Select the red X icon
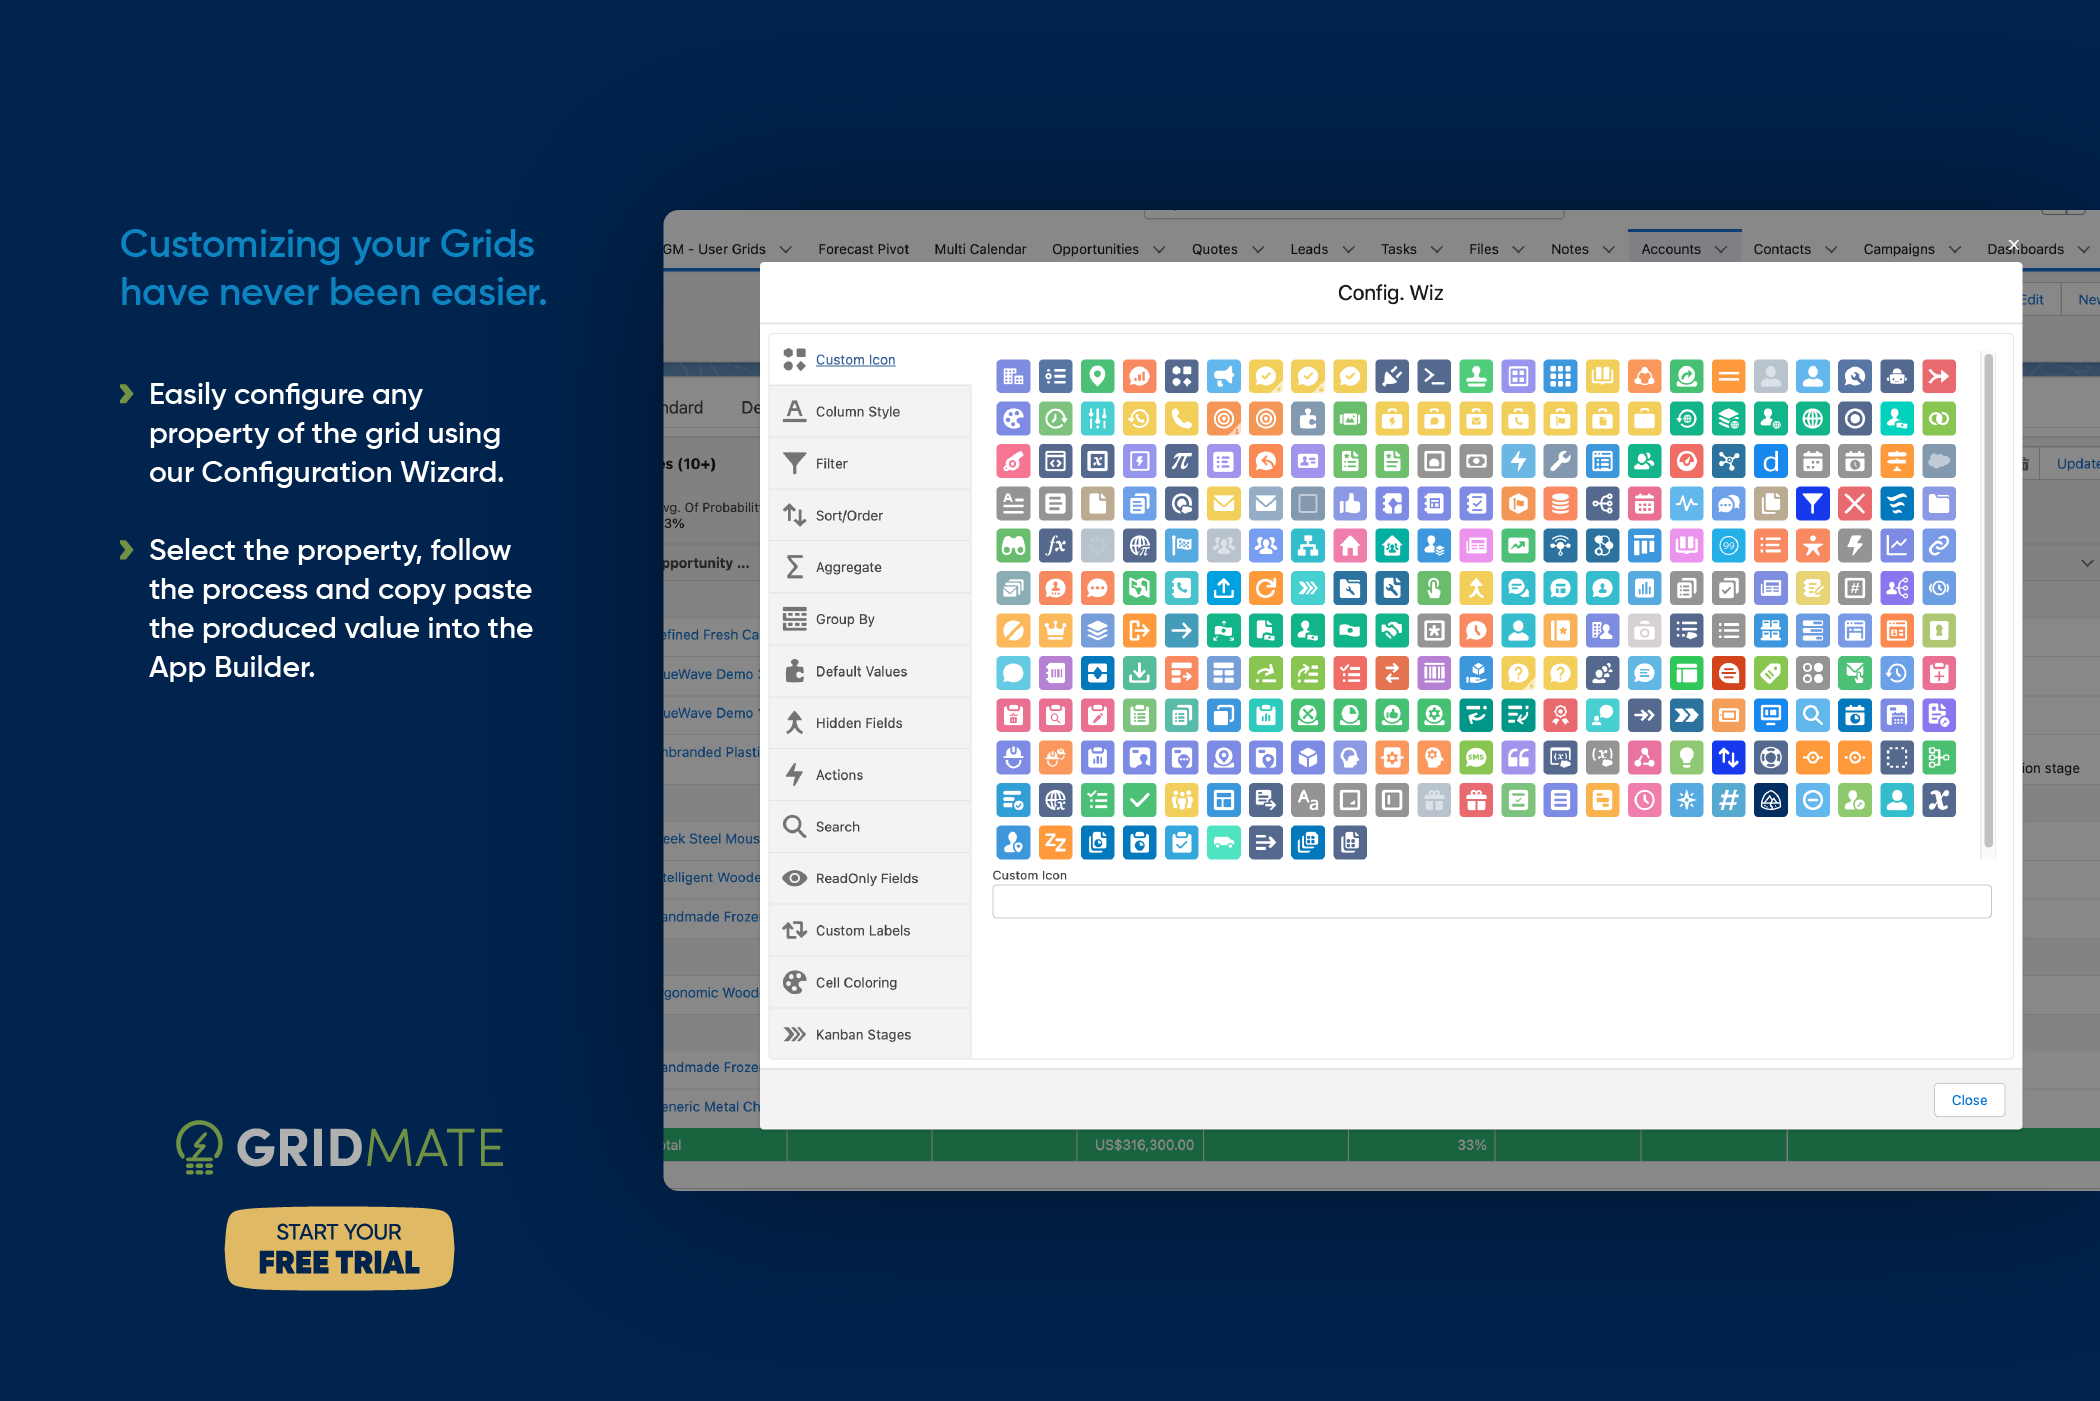 tap(1855, 504)
